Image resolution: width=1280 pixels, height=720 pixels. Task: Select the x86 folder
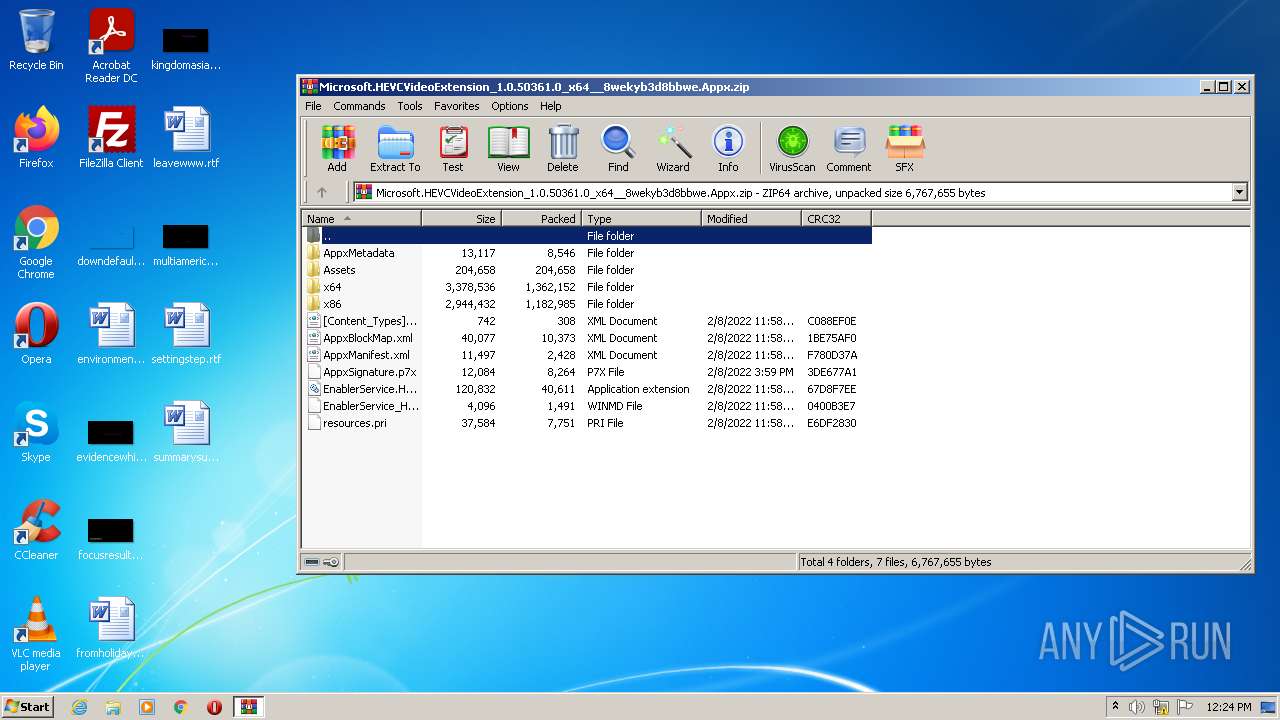[587, 304]
